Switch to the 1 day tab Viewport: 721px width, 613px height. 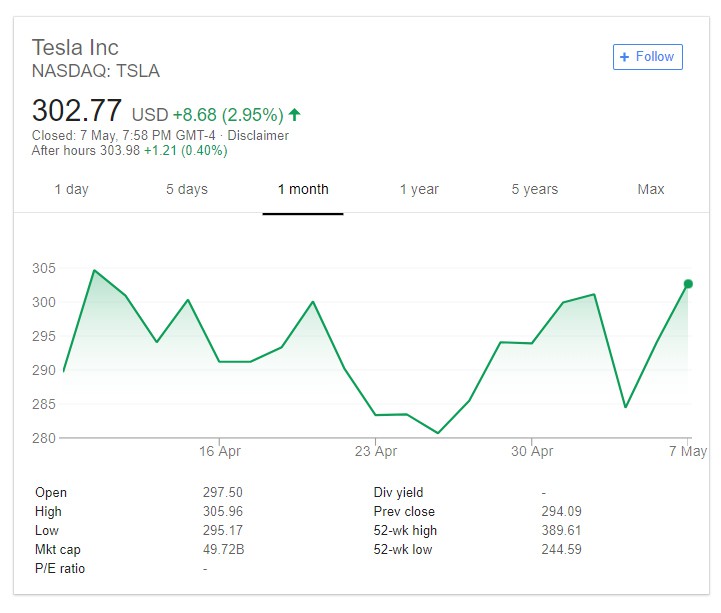click(71, 190)
